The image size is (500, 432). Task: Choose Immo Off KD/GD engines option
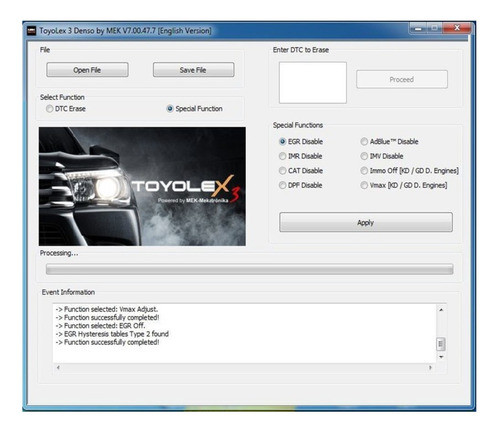tap(410, 171)
